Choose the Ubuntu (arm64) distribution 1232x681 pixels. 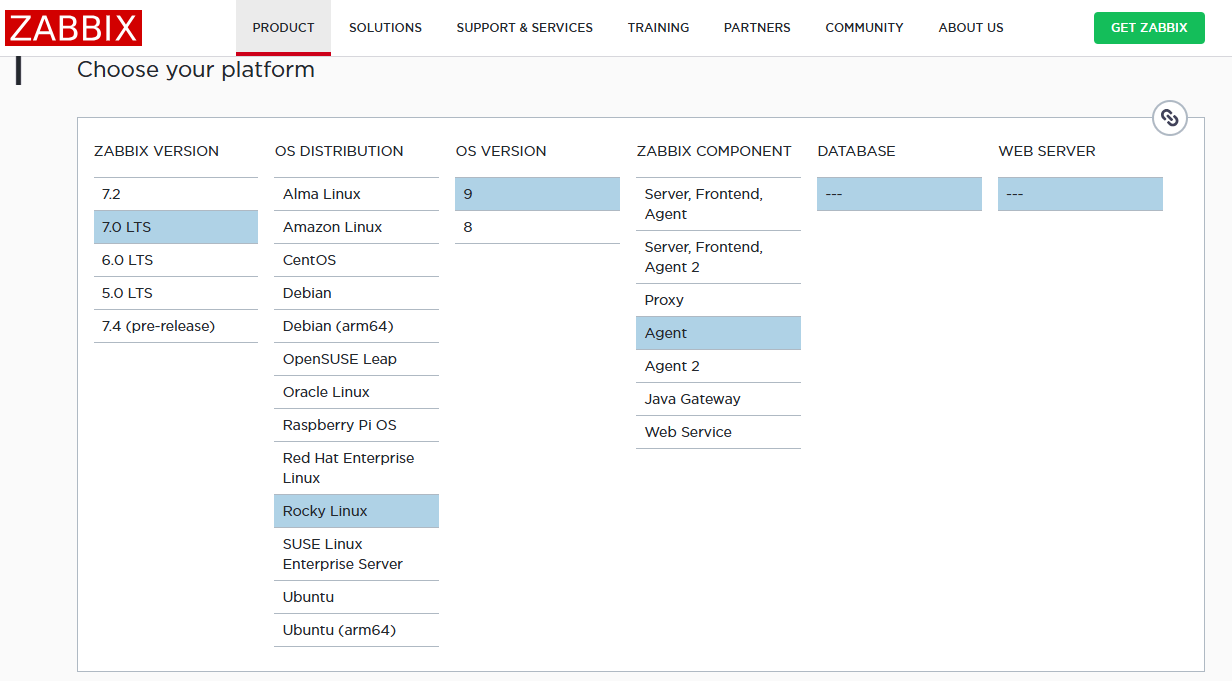(x=357, y=630)
